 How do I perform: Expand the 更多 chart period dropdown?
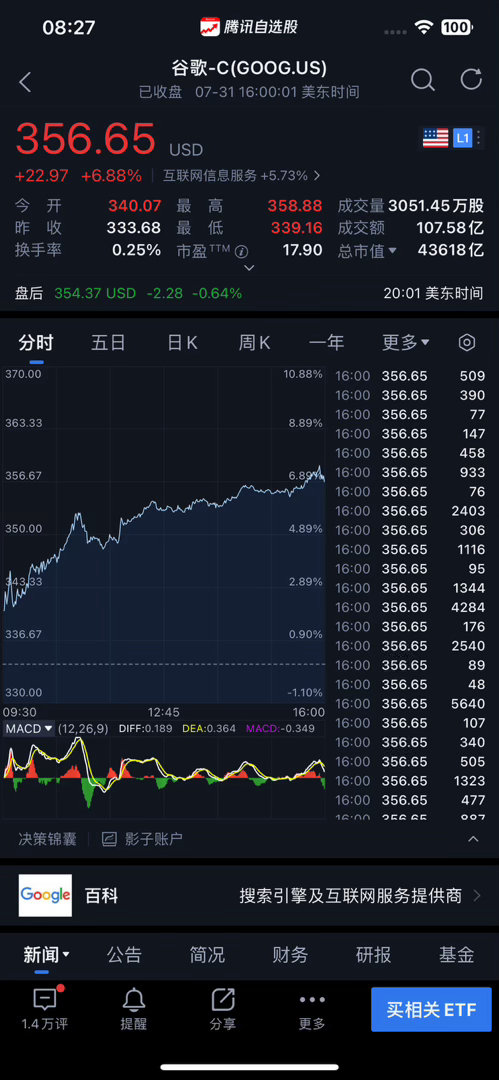(406, 342)
